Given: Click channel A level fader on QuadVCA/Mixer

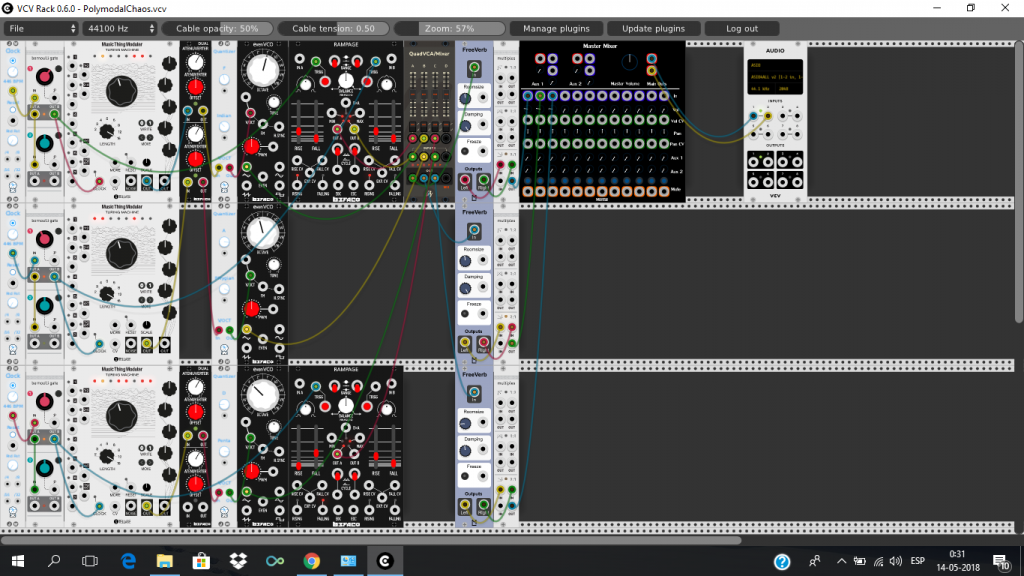Looking at the screenshot, I should point(413,94).
